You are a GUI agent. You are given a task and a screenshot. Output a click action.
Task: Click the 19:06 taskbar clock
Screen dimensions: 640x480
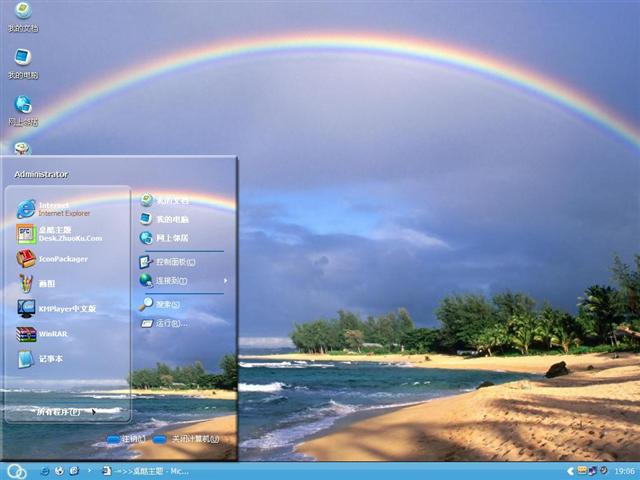tap(624, 471)
